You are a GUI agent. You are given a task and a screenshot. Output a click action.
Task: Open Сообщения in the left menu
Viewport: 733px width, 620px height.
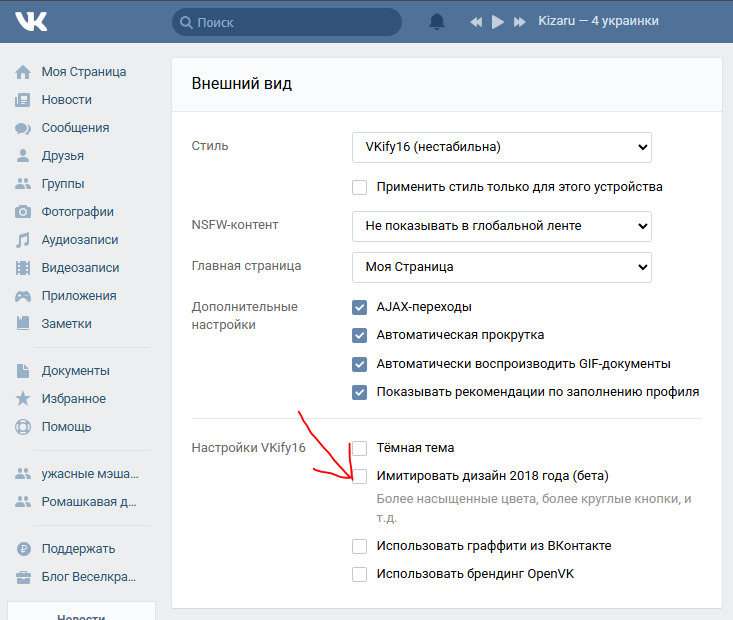pyautogui.click(x=76, y=128)
